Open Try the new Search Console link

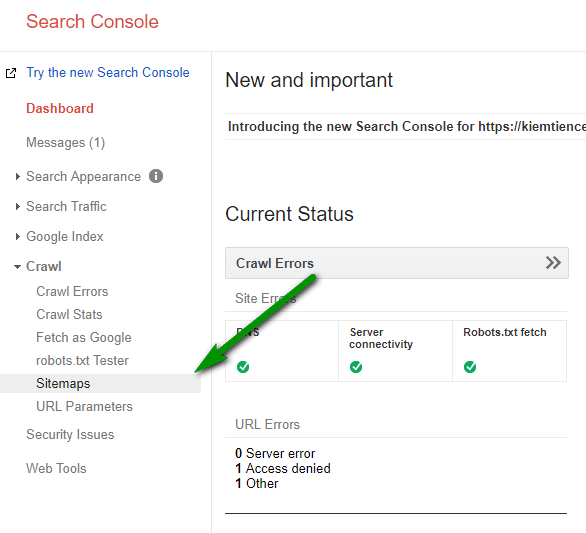(x=108, y=73)
